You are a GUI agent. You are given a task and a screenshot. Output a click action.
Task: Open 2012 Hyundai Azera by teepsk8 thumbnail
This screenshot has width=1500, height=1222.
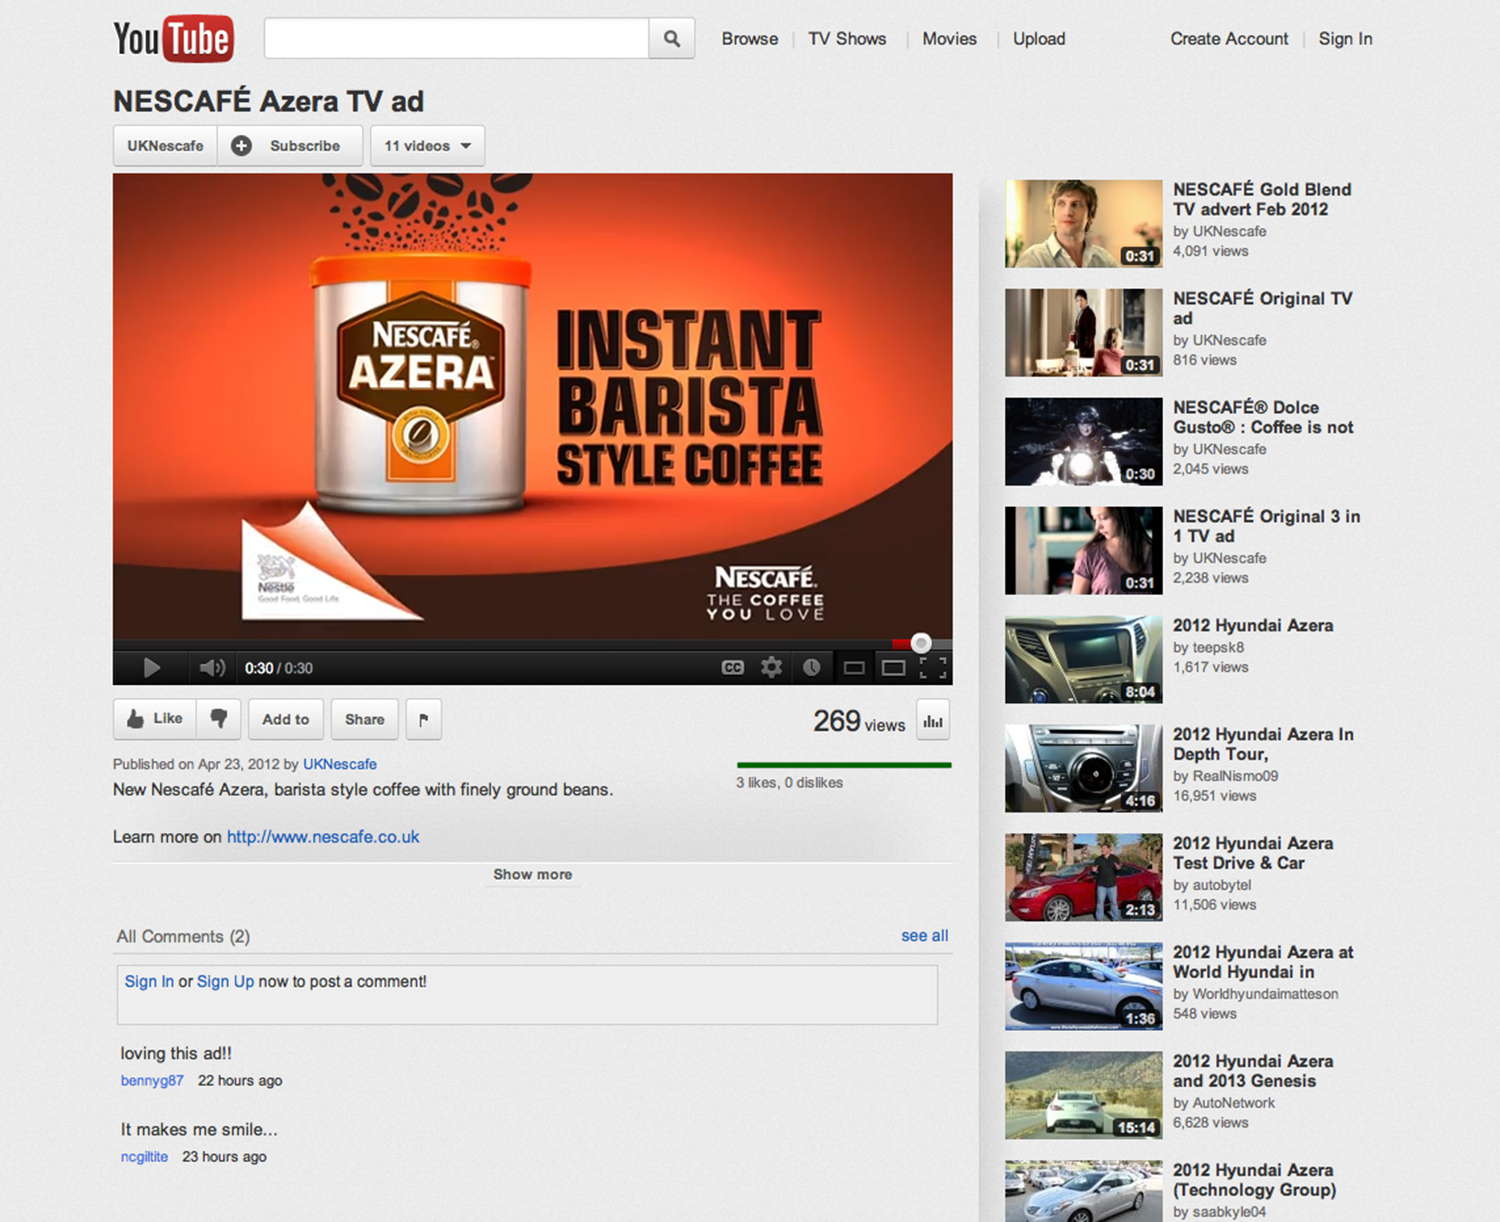[x=1084, y=660]
